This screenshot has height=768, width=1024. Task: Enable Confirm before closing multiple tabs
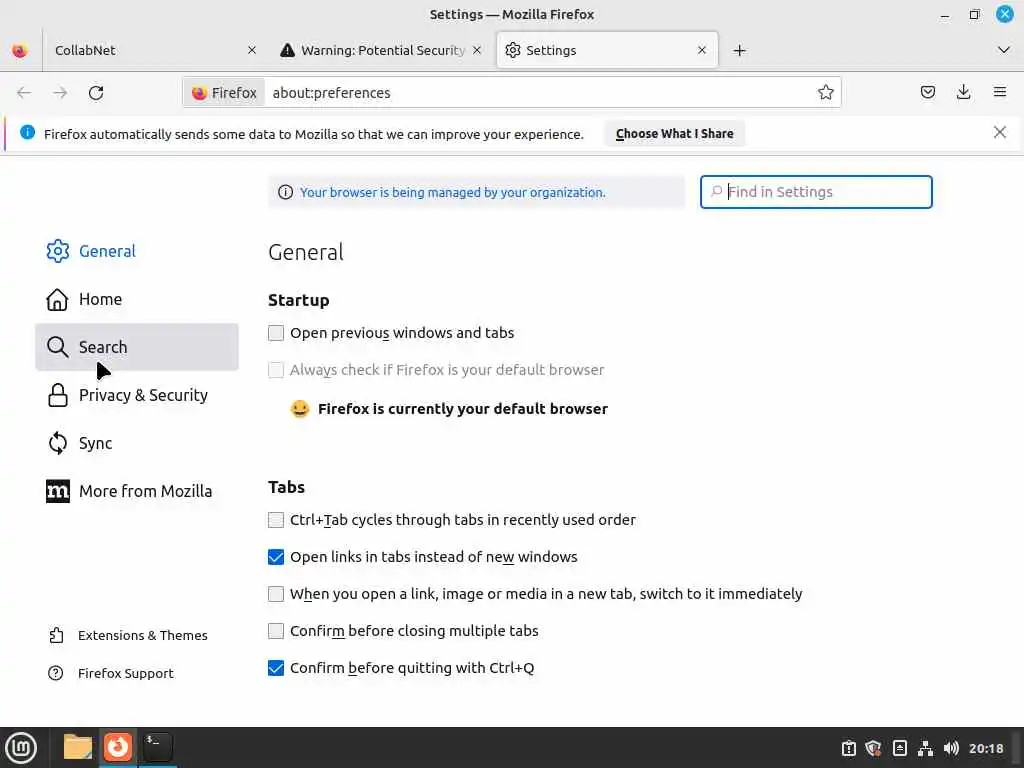click(276, 631)
